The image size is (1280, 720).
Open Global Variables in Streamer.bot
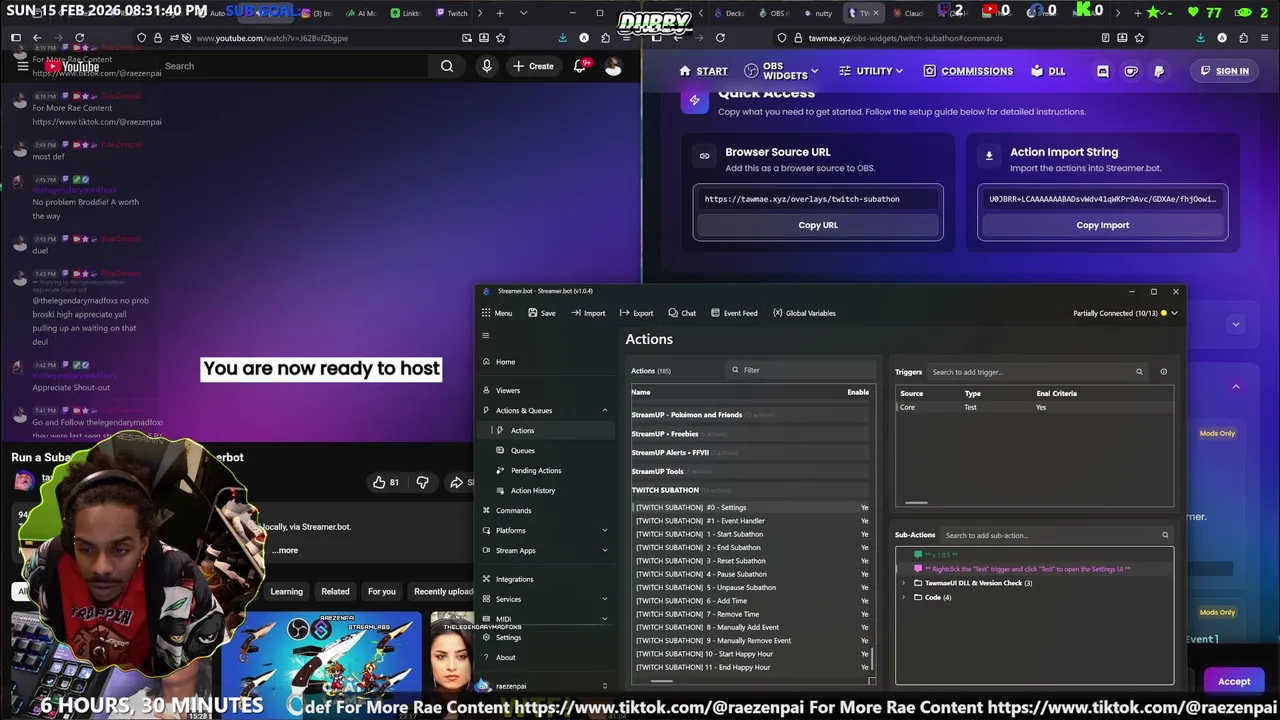tap(804, 313)
